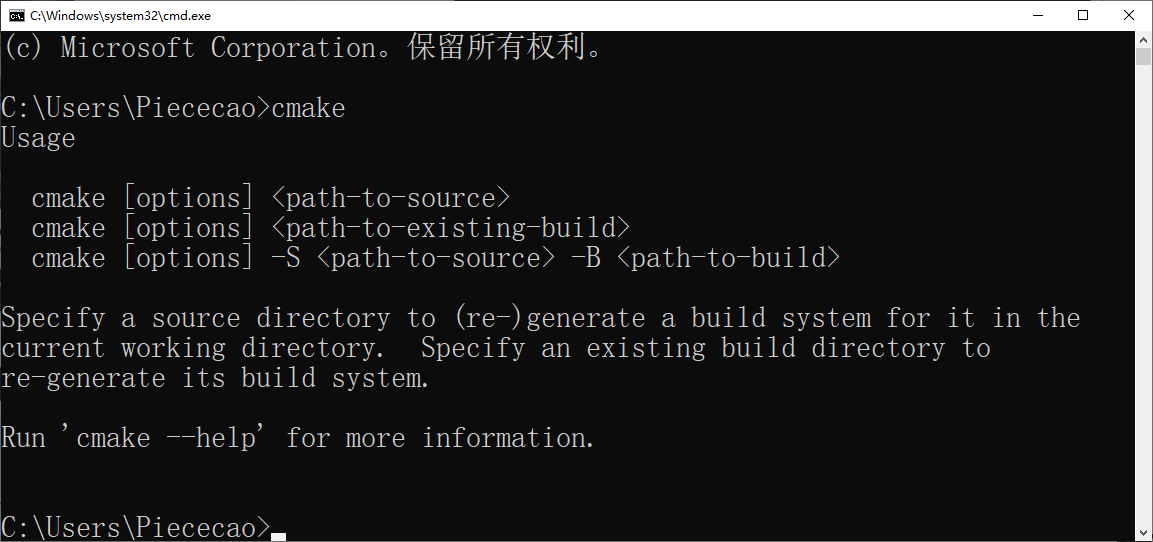Minimize the command prompt window
This screenshot has width=1153, height=542.
(1036, 15)
